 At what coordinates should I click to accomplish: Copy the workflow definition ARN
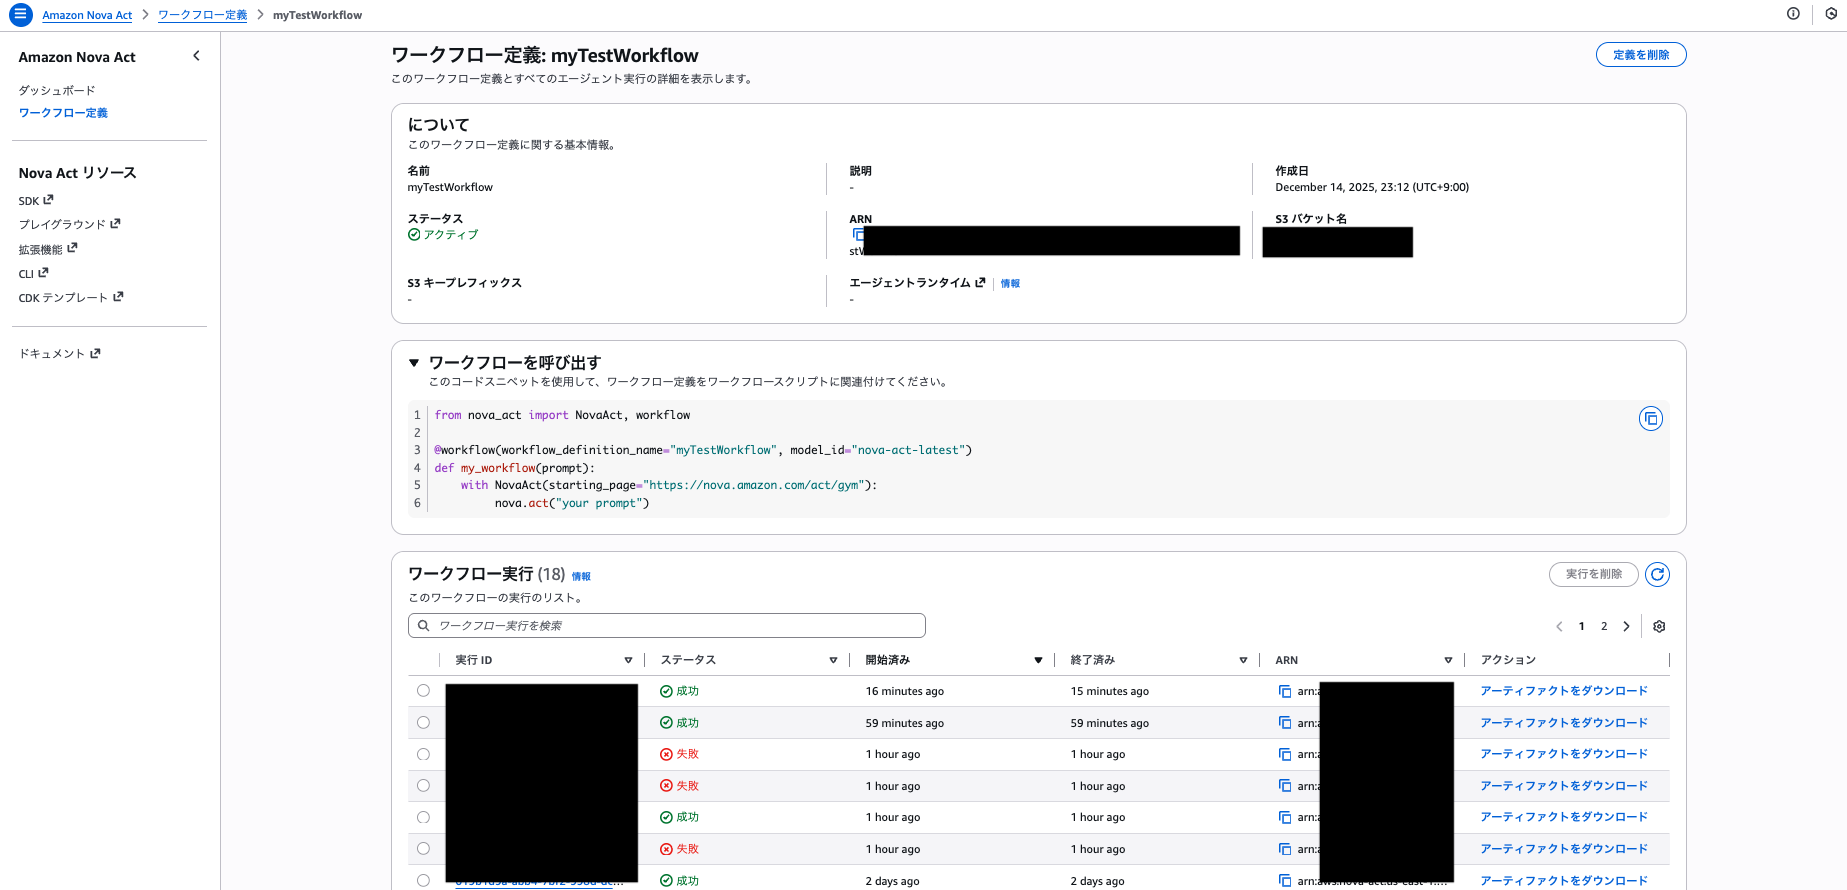coord(858,234)
